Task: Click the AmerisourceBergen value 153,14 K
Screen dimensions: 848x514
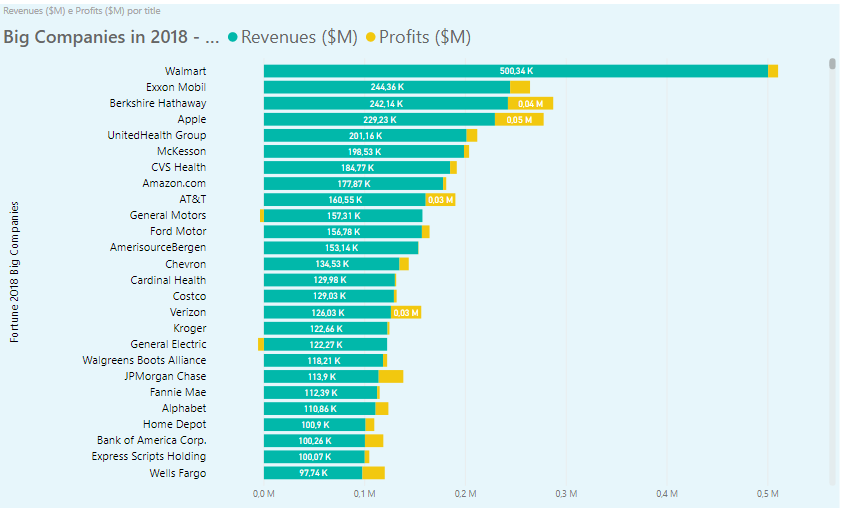Action: pyautogui.click(x=341, y=248)
